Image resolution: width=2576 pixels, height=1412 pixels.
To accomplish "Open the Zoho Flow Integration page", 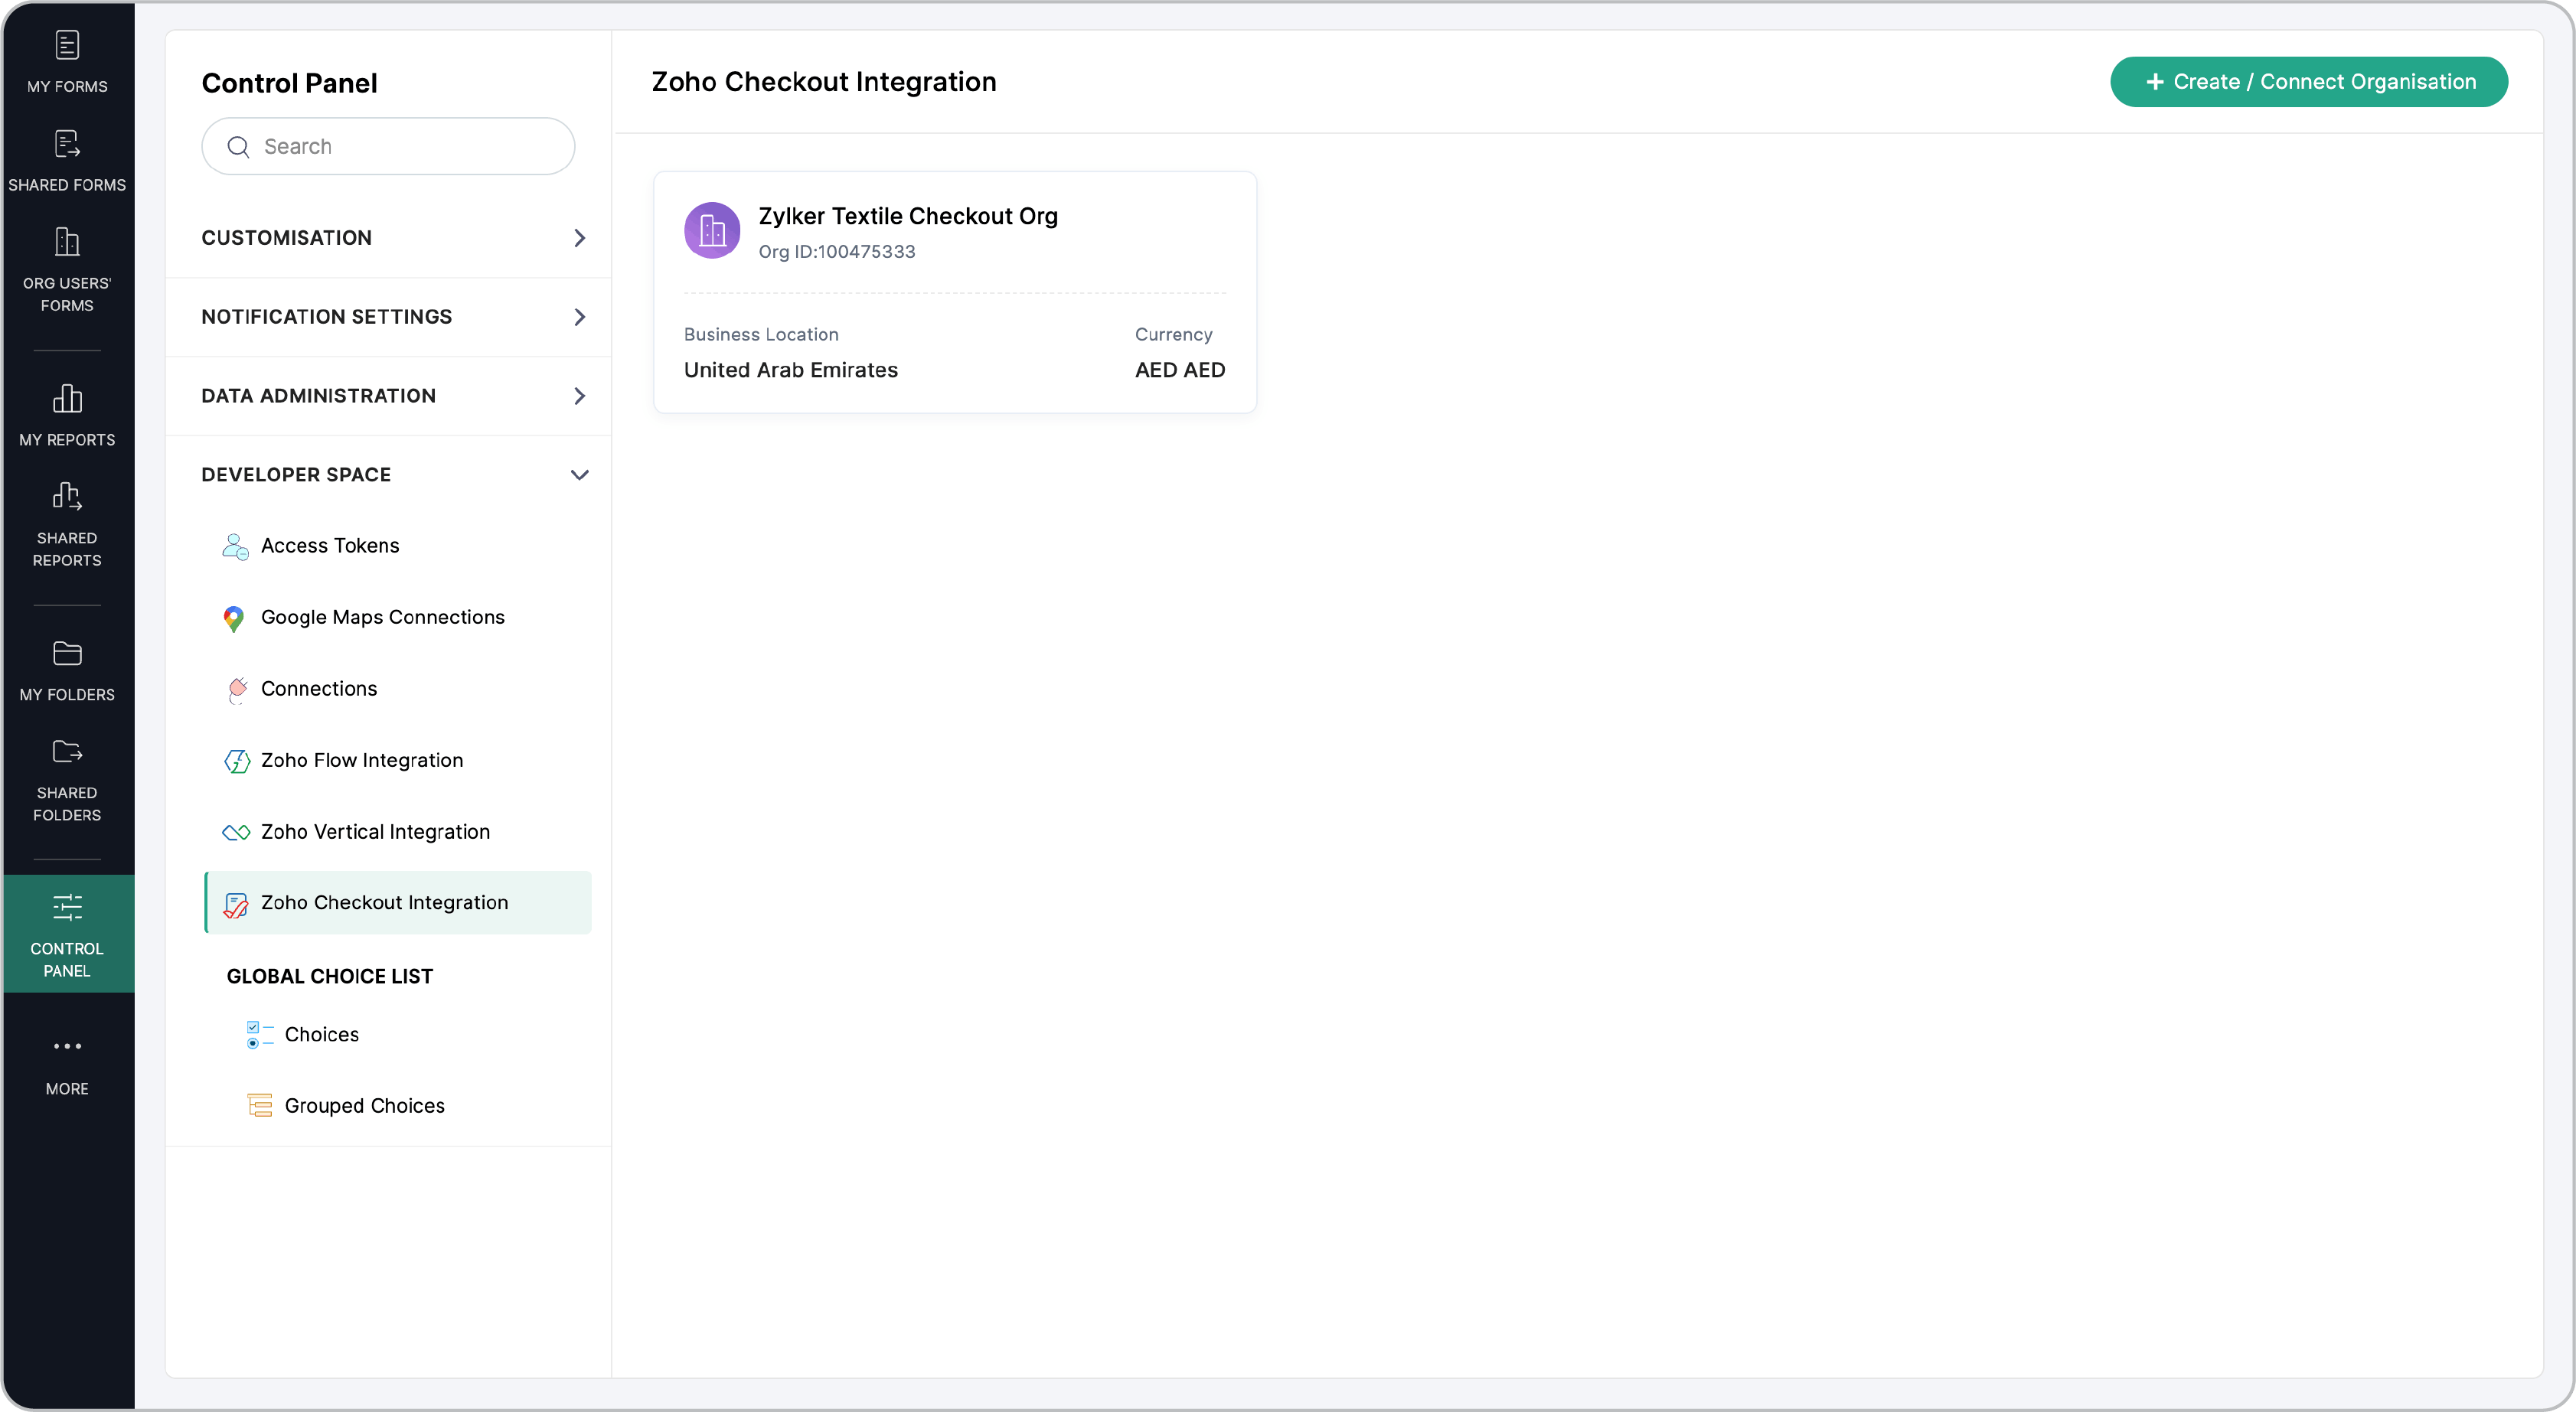I will tap(362, 759).
